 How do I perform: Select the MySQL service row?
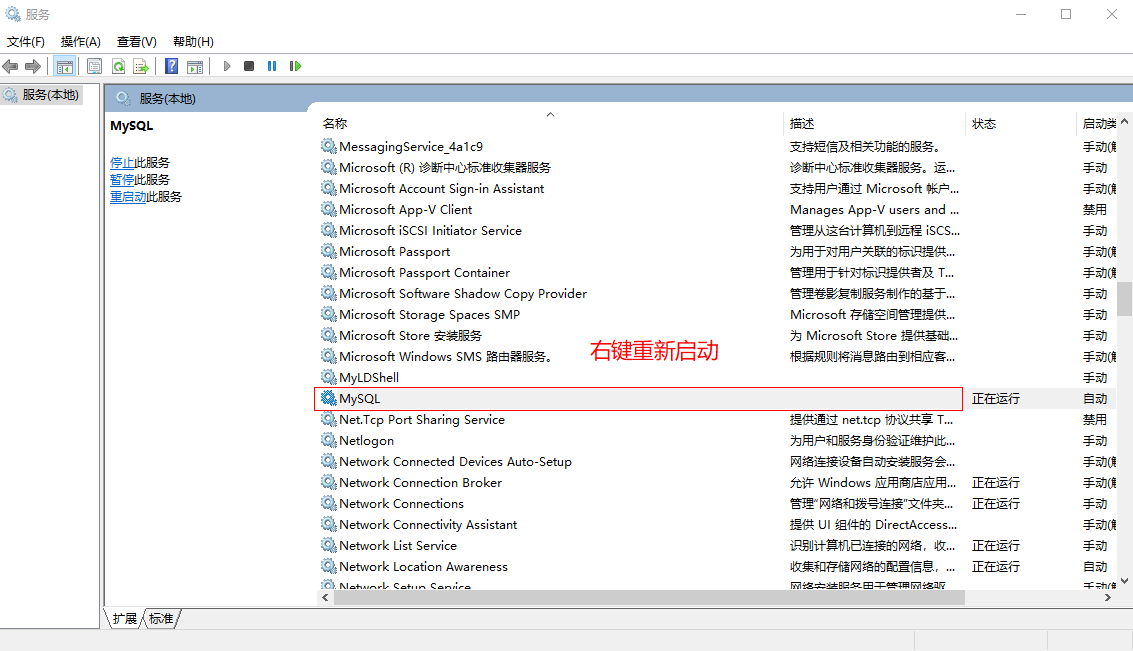coord(360,399)
